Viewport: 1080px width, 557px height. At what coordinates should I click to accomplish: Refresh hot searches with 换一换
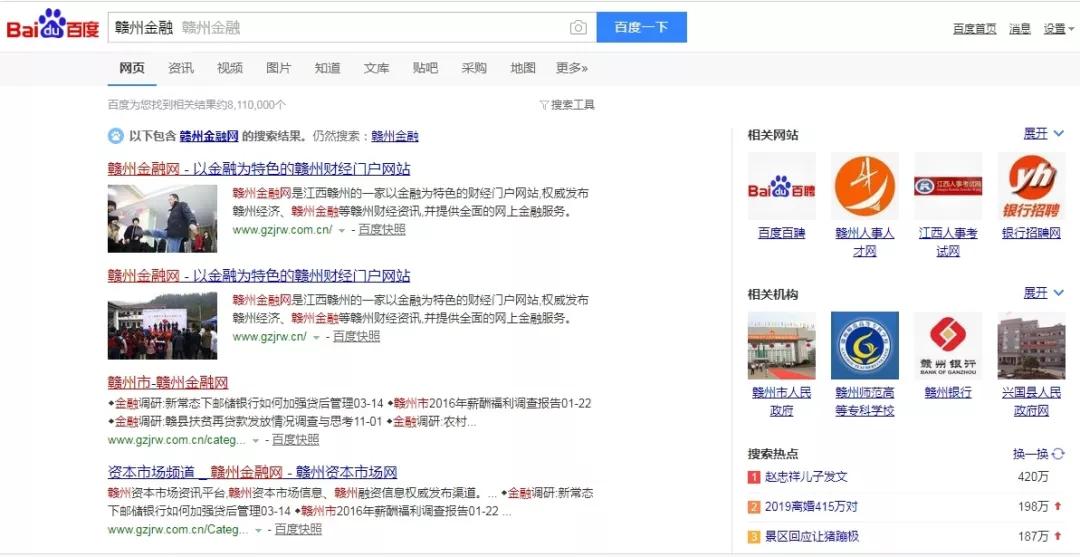pyautogui.click(x=1038, y=454)
